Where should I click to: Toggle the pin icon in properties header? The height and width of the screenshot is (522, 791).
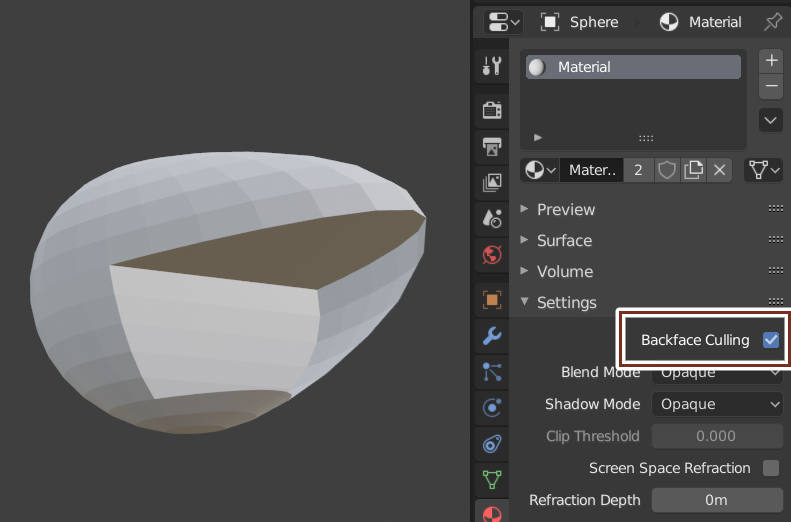773,22
